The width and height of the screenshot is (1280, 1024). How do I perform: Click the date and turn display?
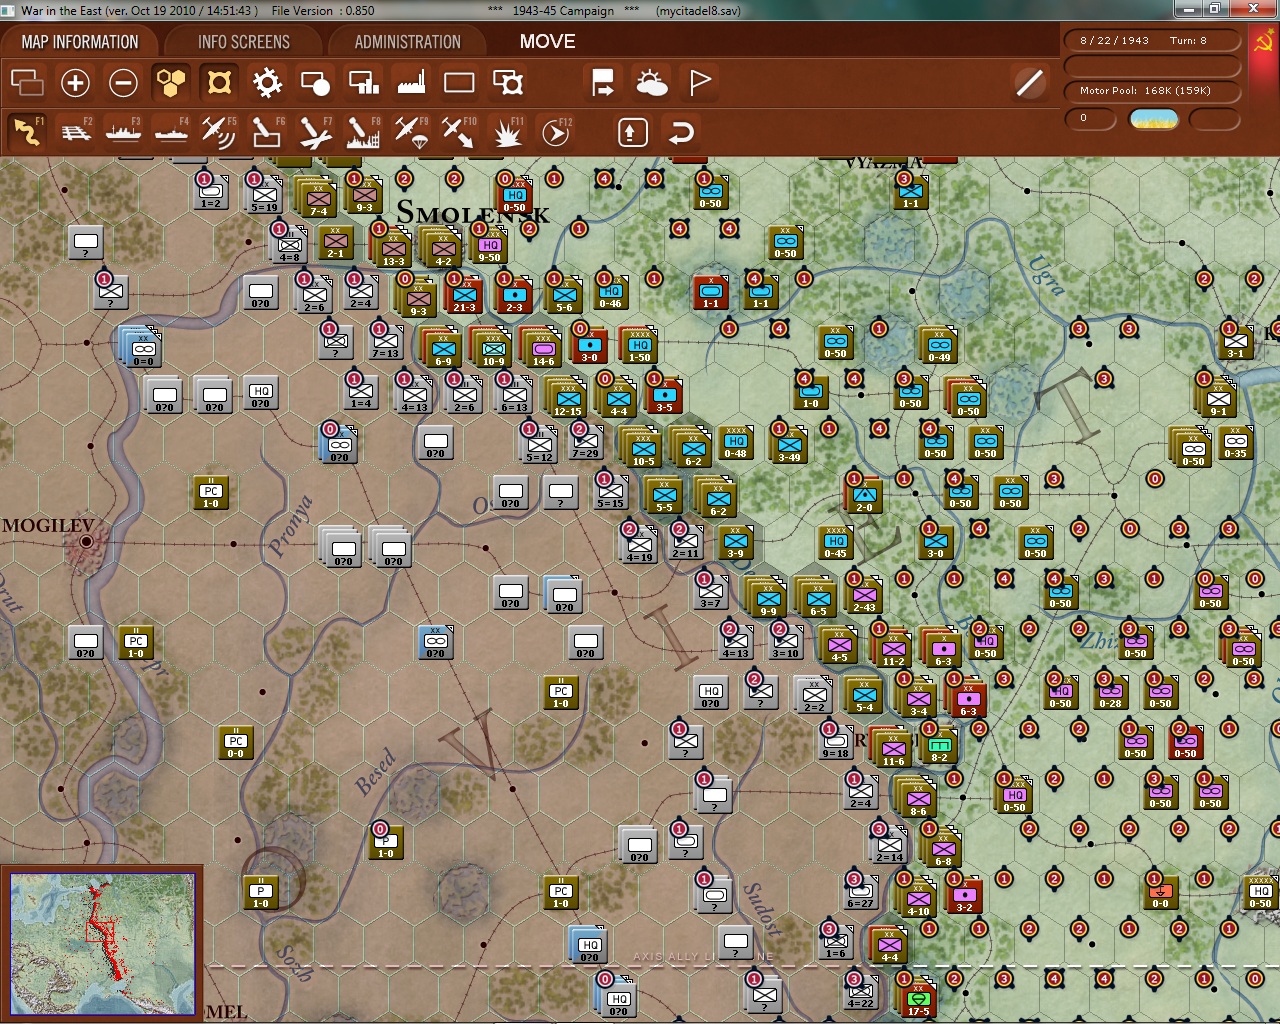(x=1151, y=41)
